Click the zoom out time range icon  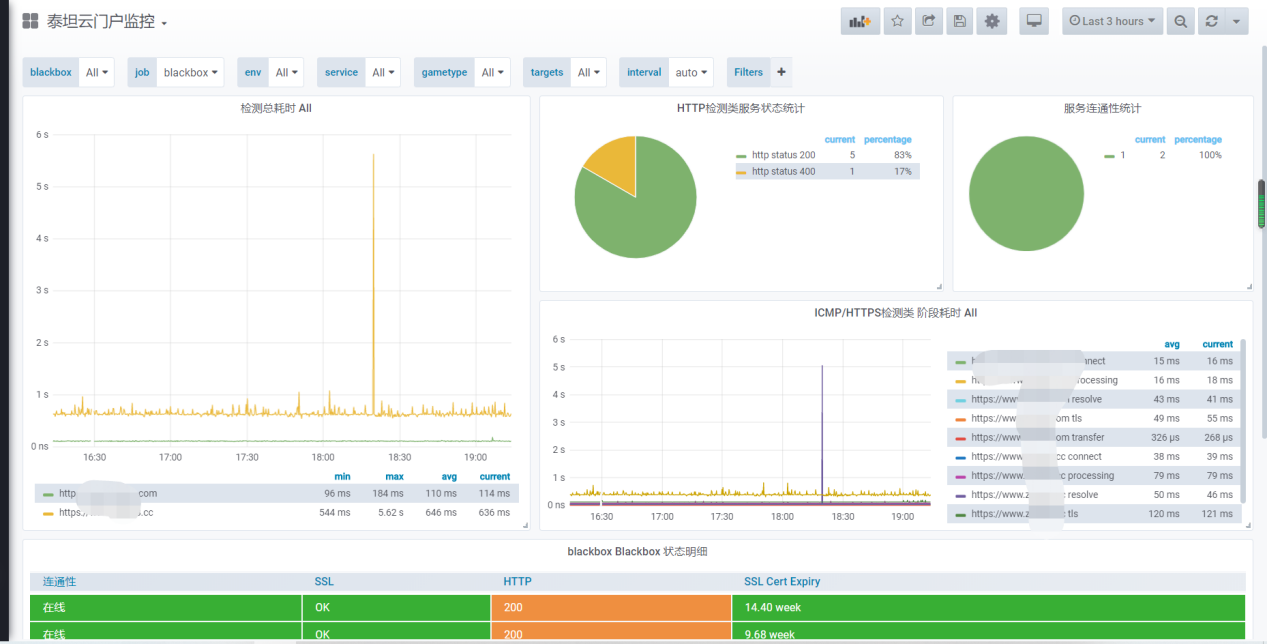click(x=1181, y=21)
